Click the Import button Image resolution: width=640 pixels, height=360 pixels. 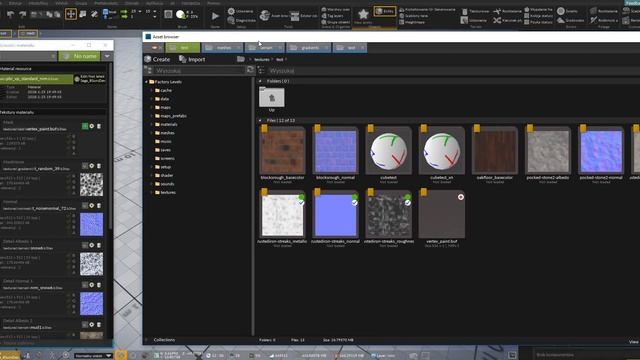click(x=192, y=59)
